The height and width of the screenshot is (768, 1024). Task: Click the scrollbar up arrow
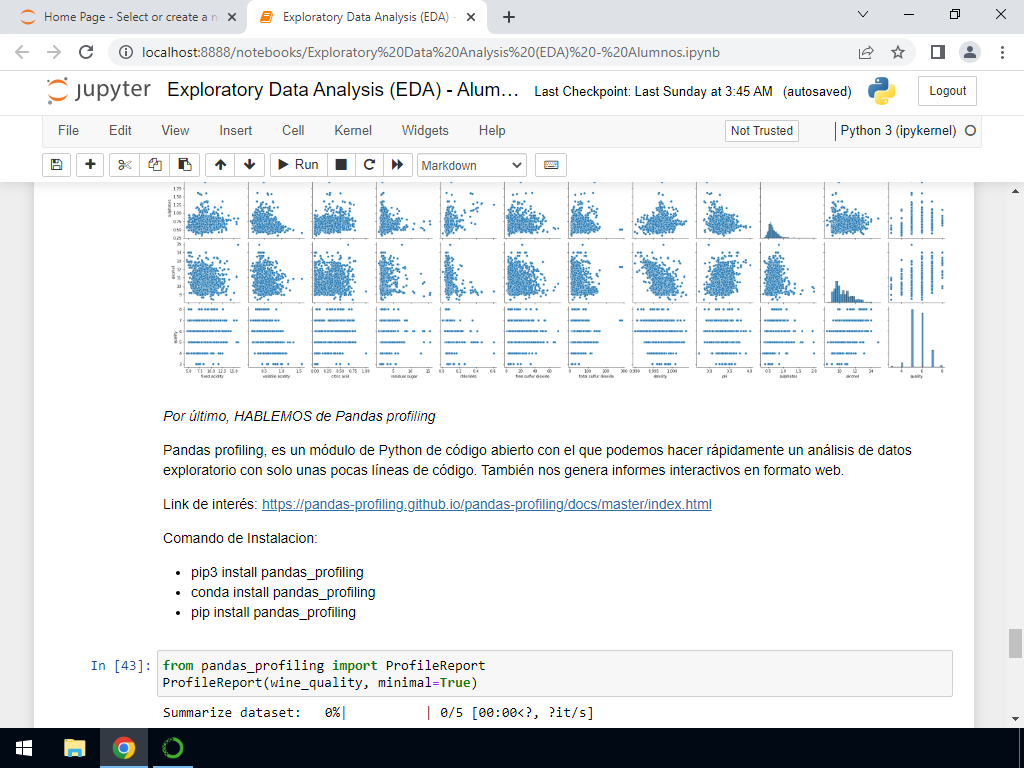(x=1015, y=191)
